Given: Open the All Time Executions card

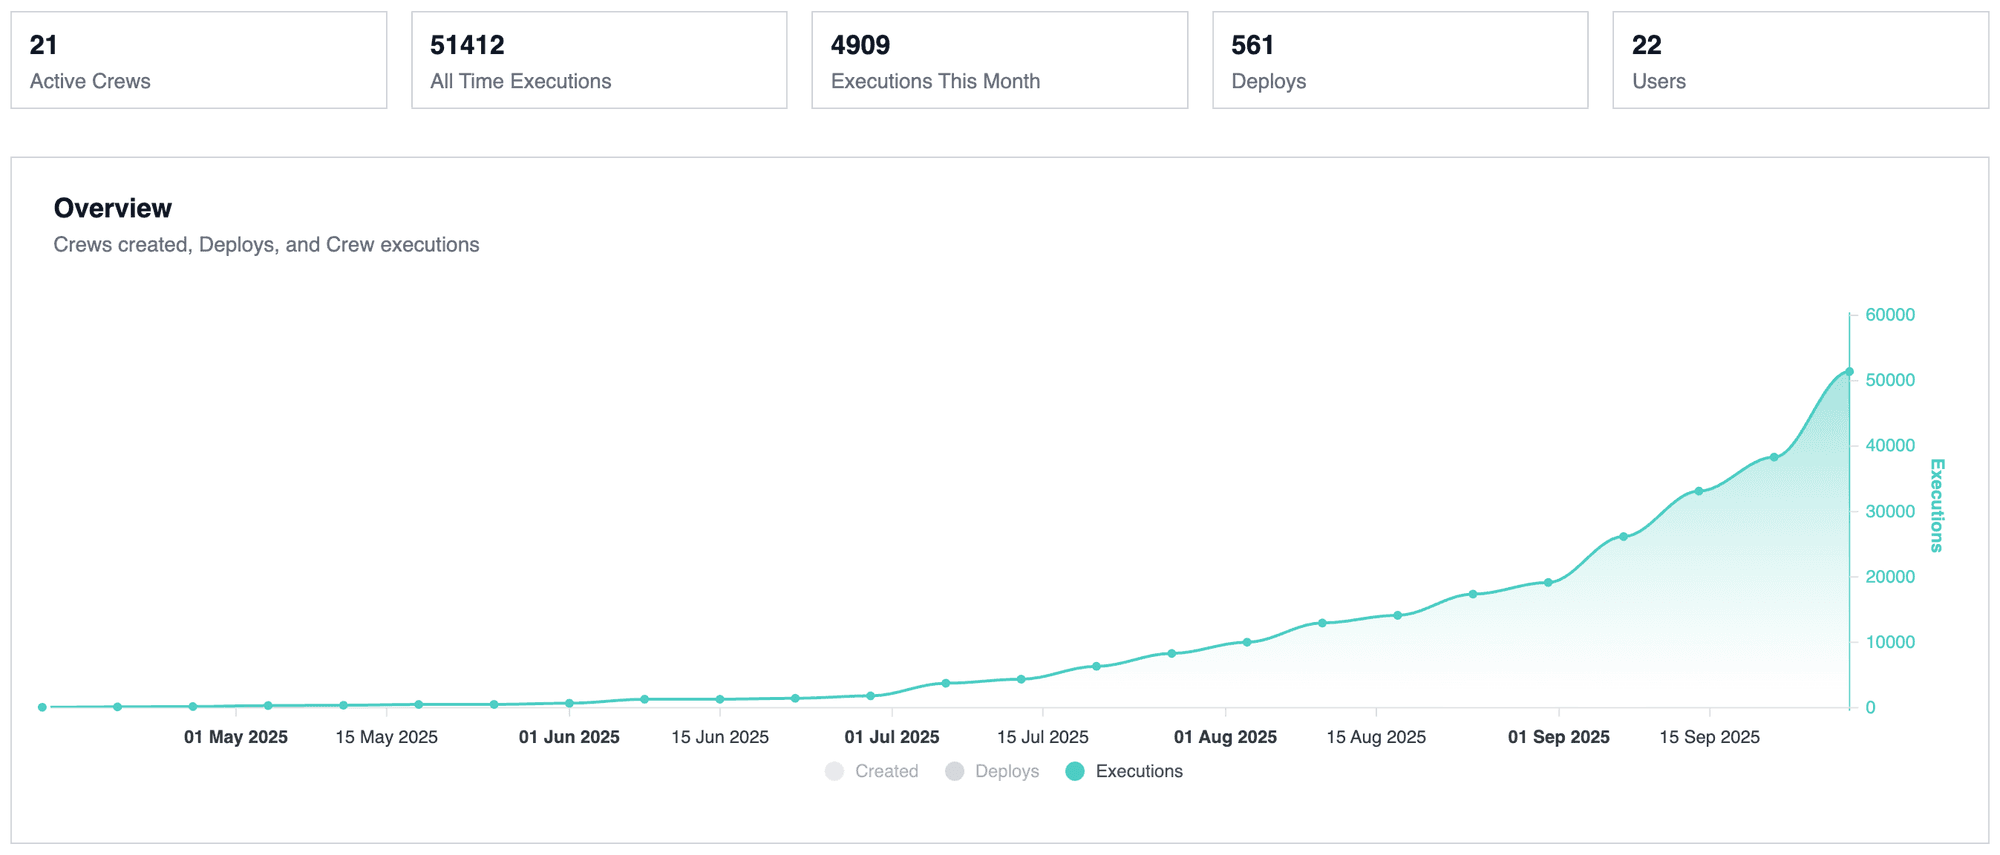Looking at the screenshot, I should [599, 60].
